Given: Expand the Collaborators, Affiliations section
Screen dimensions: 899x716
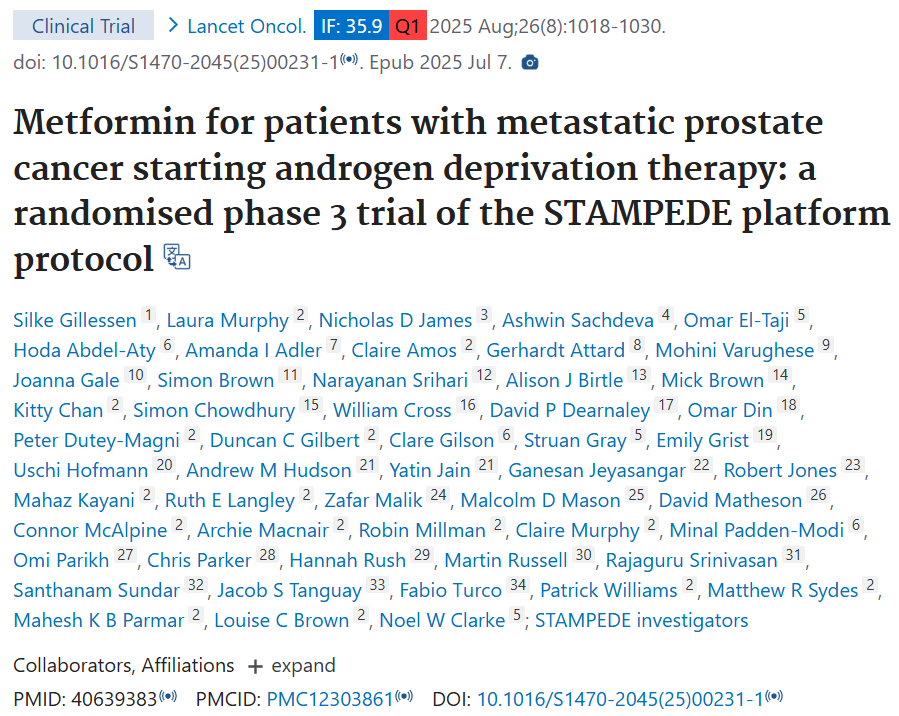Looking at the screenshot, I should coord(291,665).
